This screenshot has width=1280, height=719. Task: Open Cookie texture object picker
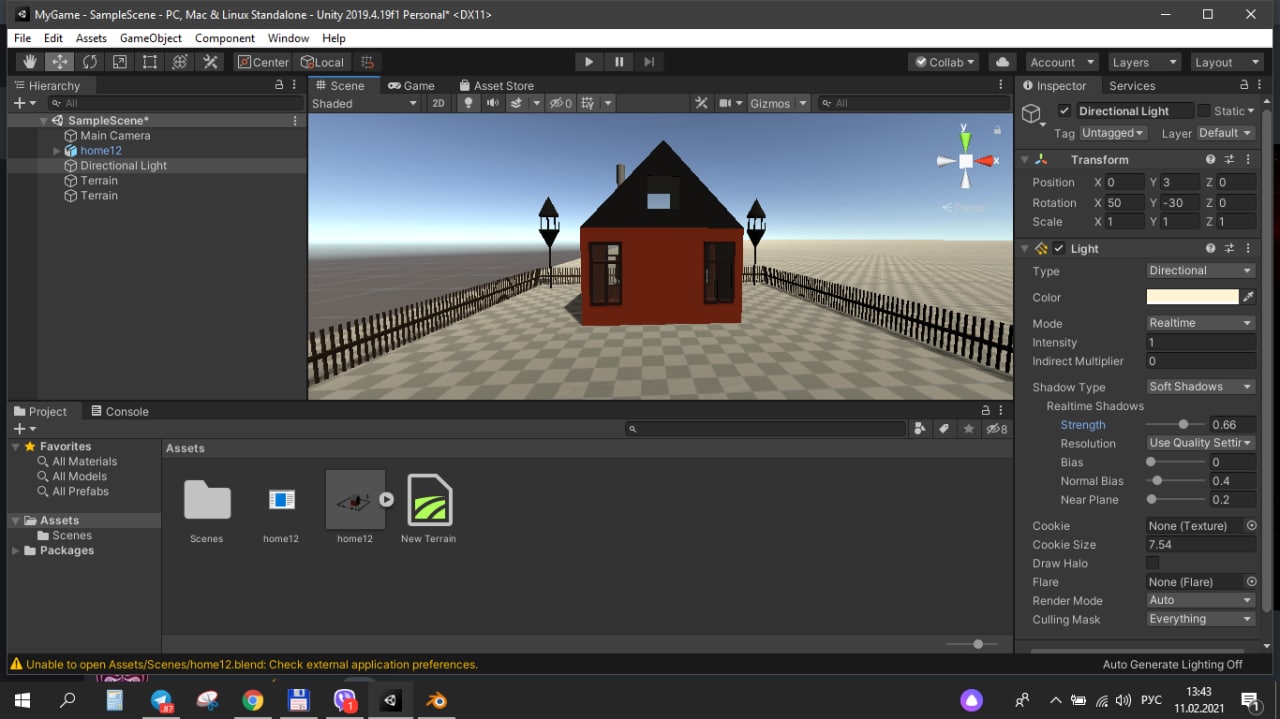pos(1250,525)
